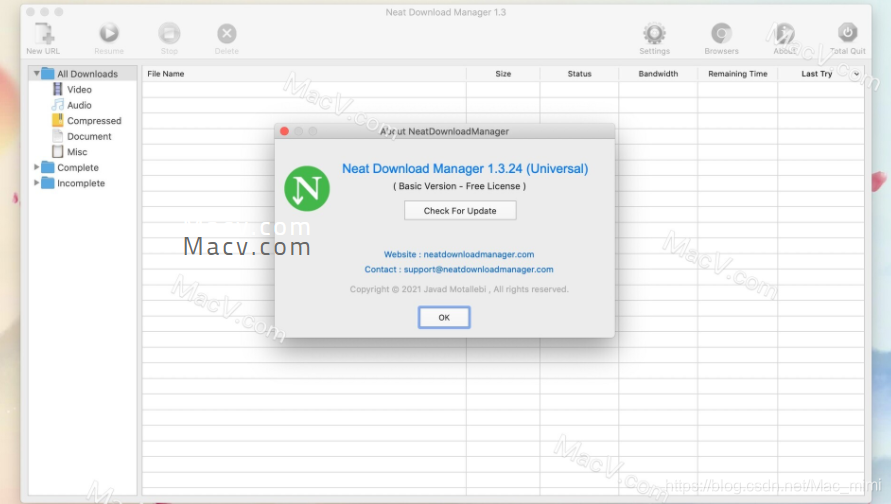
Task: Click the Basic Version Free License text
Action: coord(459,186)
